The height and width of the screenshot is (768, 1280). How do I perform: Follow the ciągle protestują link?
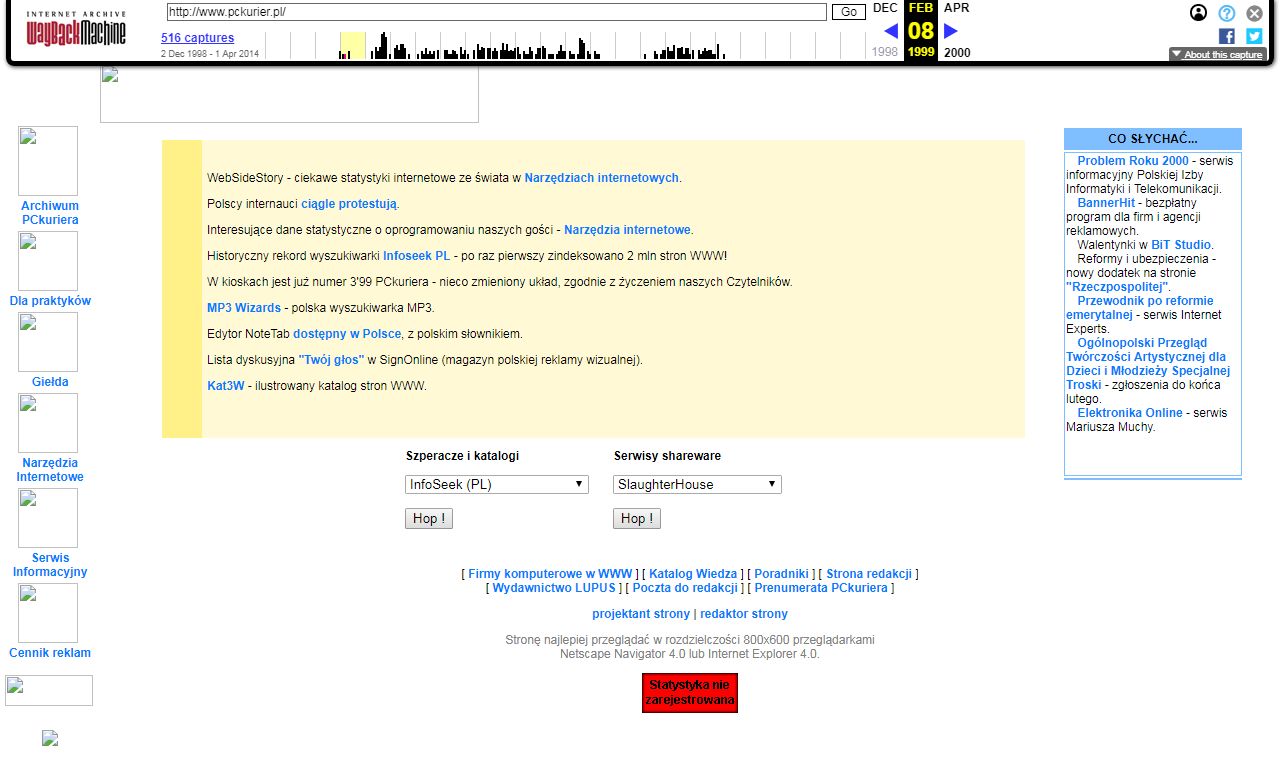coord(349,204)
